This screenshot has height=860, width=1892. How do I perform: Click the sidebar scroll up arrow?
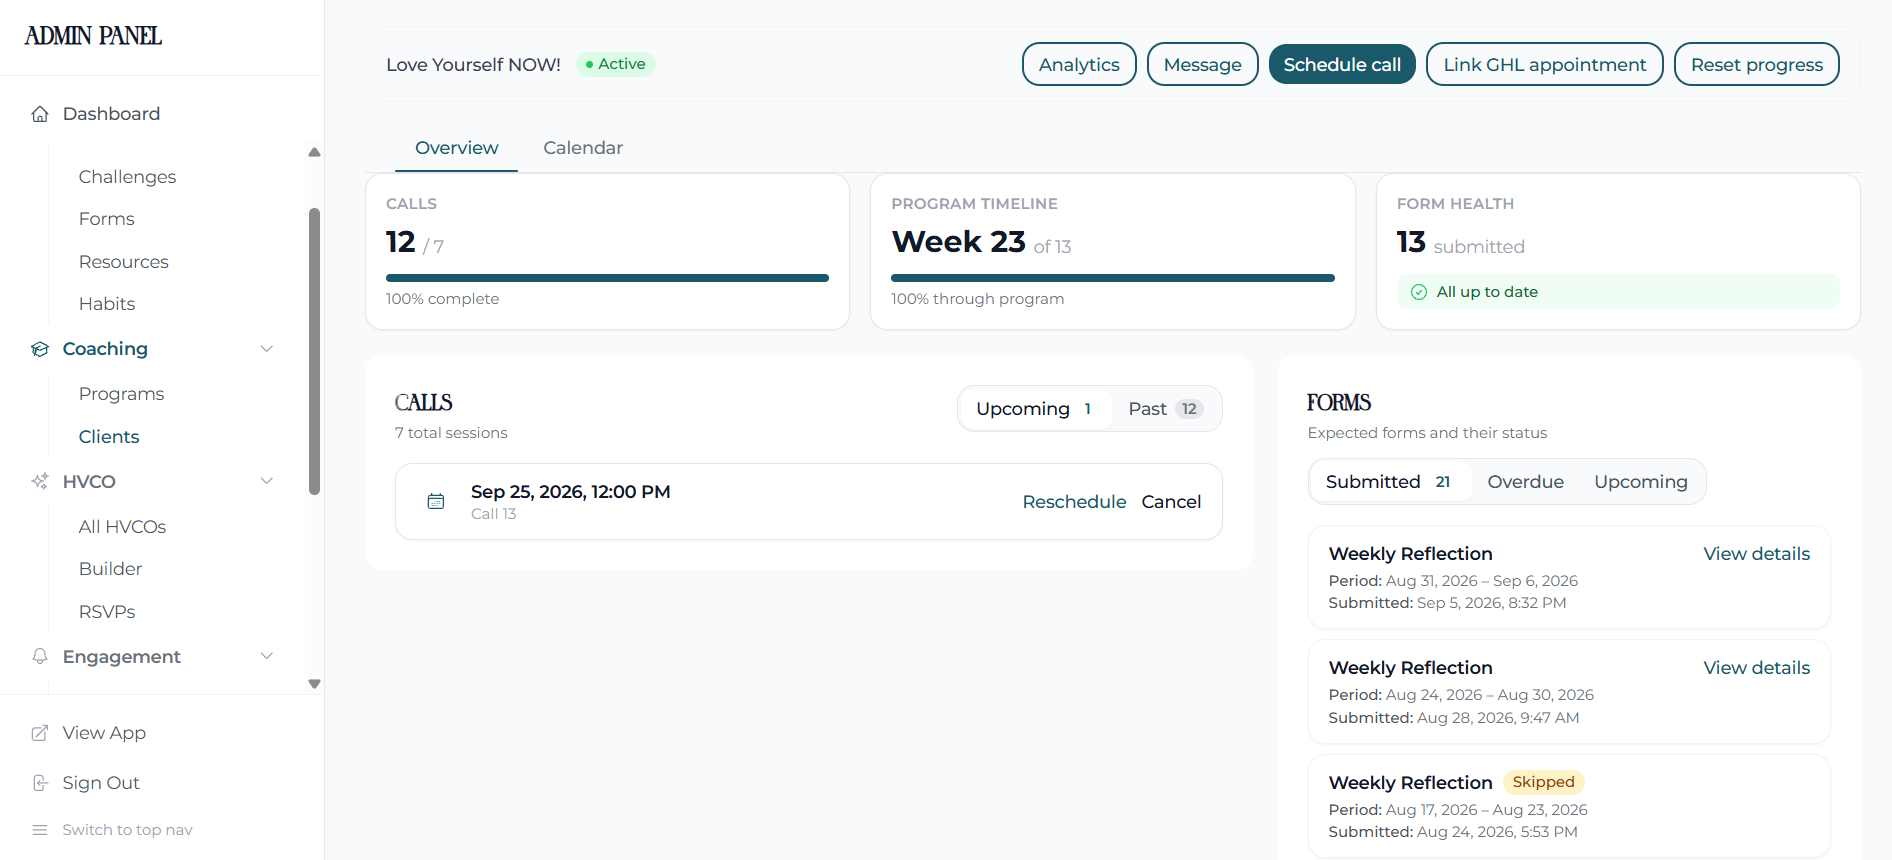coord(314,152)
